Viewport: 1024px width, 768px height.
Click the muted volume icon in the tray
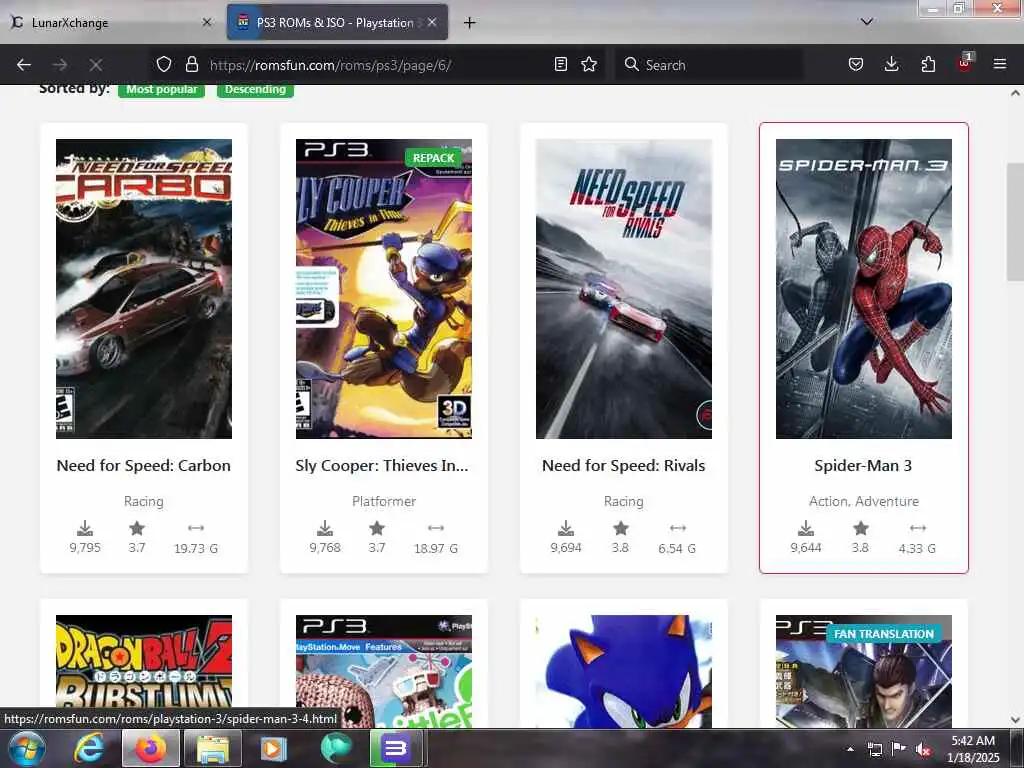923,750
